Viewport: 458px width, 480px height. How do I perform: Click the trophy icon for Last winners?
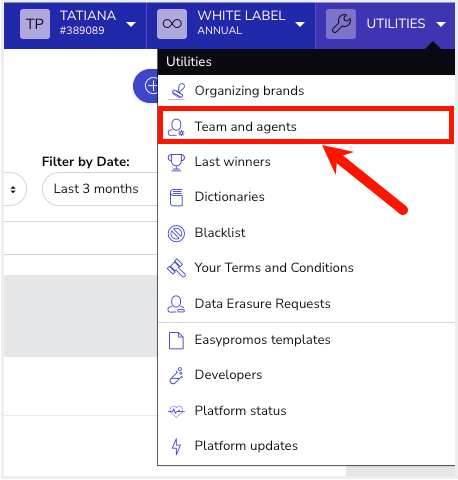pos(176,162)
